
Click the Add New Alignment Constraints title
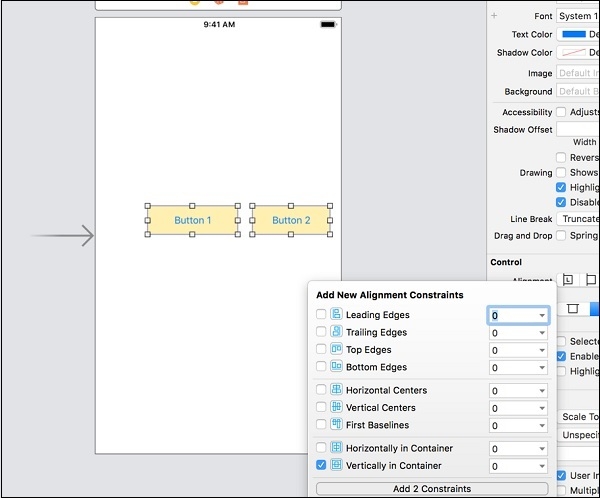(x=390, y=295)
